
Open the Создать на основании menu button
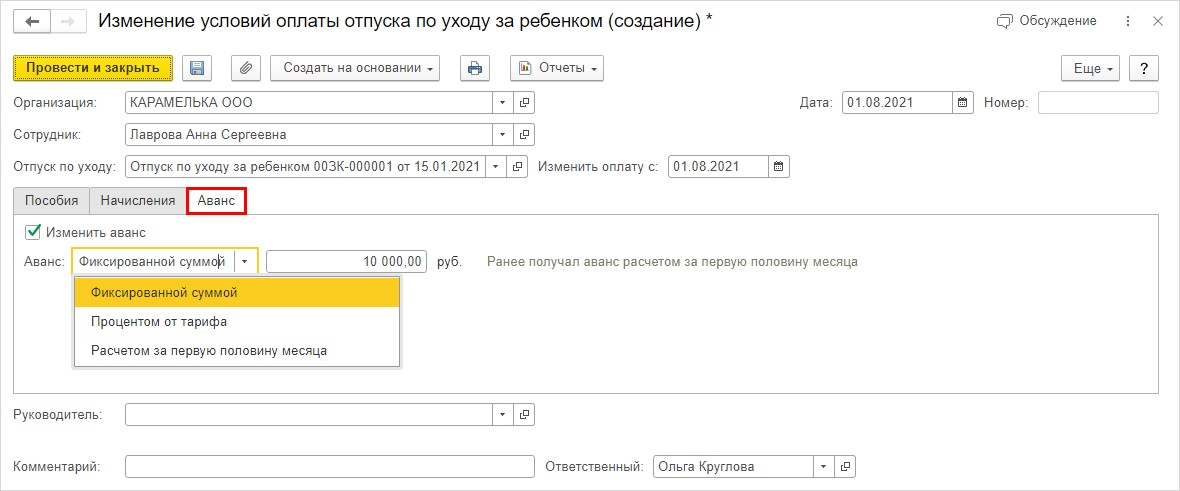(355, 68)
